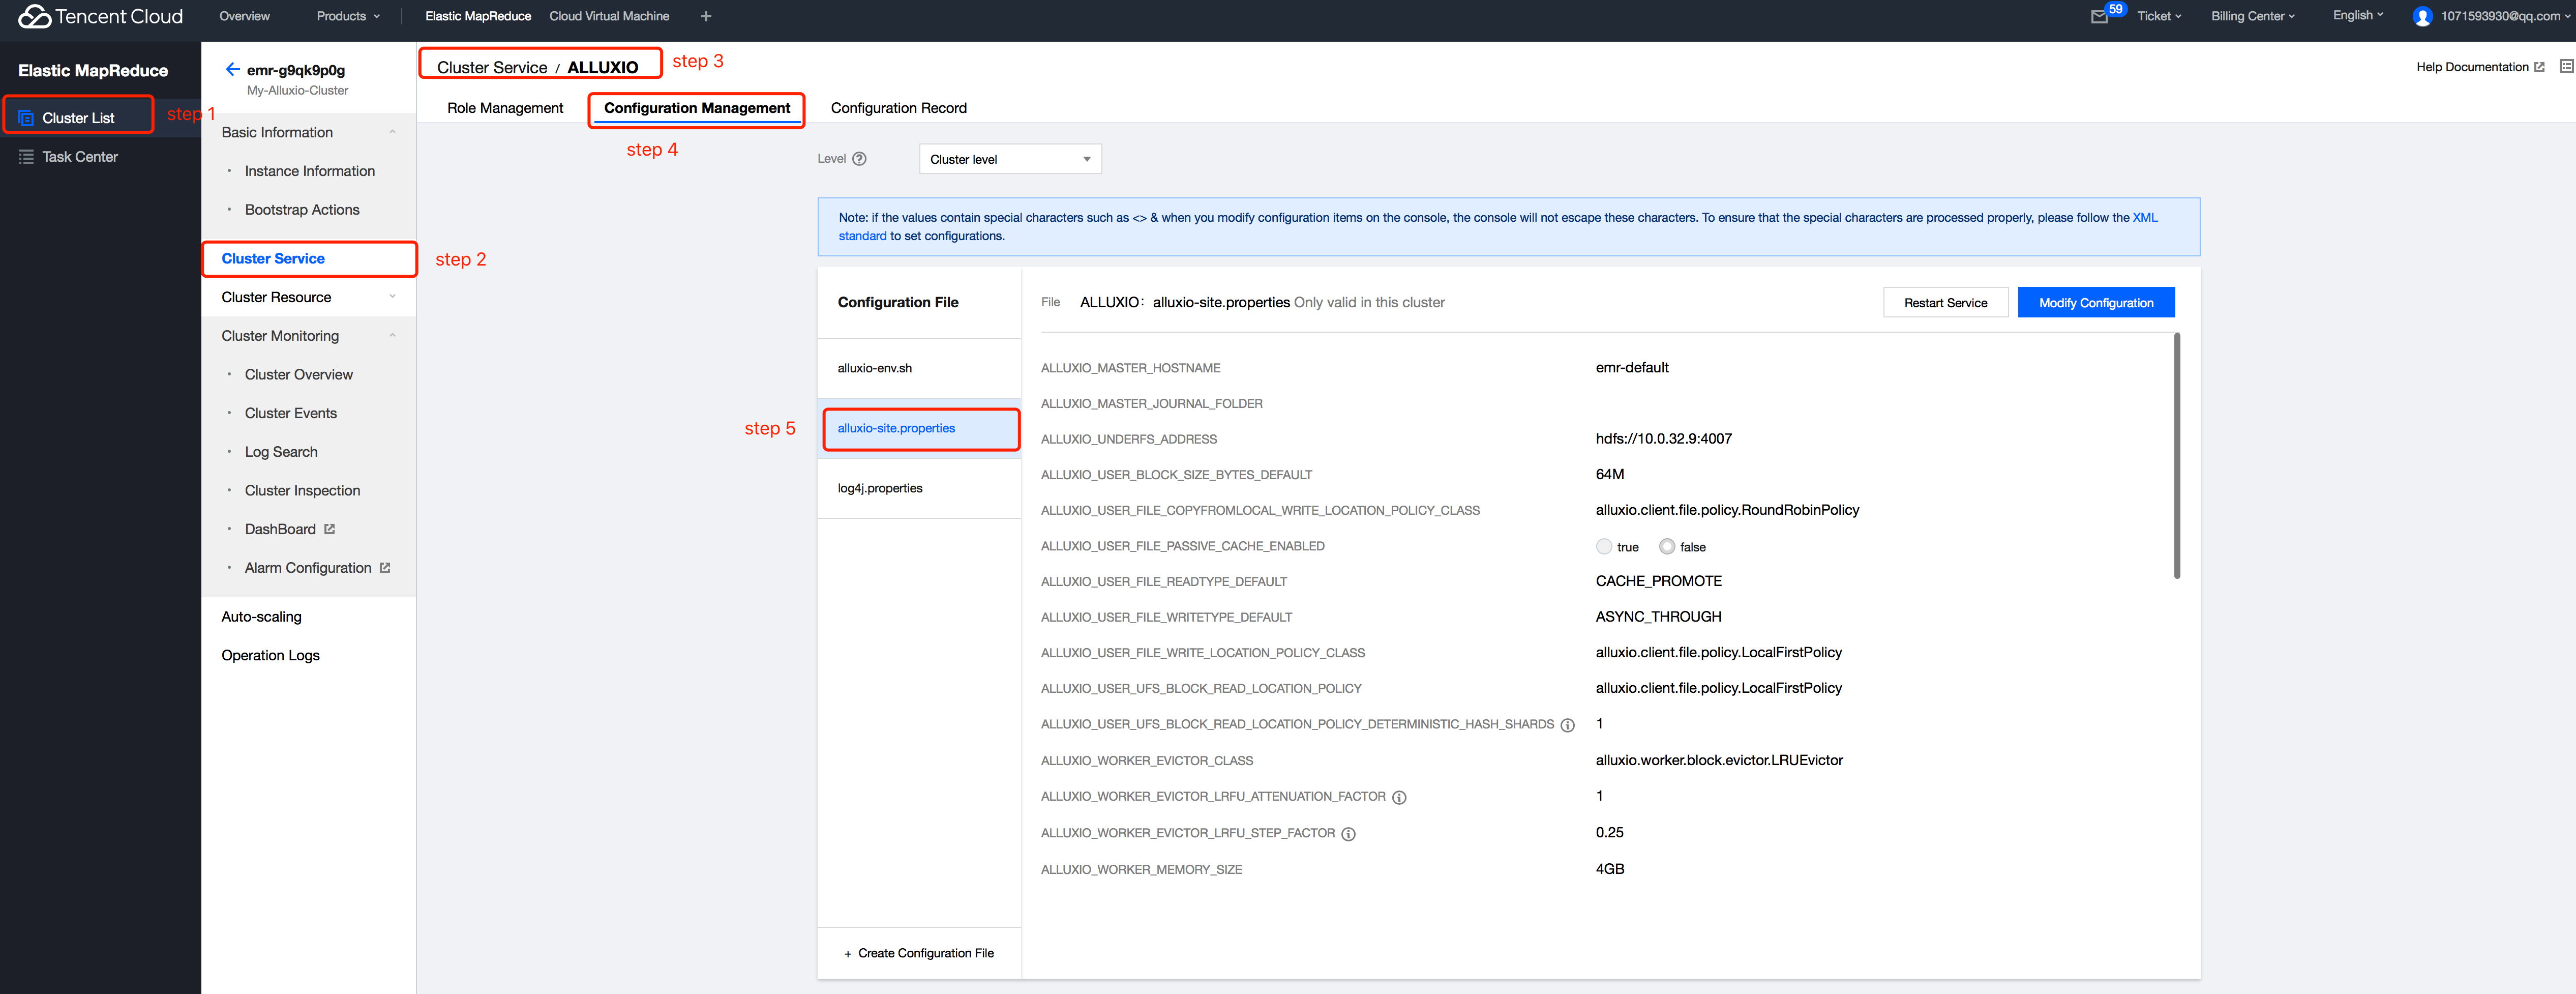Add a new shortcut with plus icon
The width and height of the screenshot is (2576, 994).
[706, 16]
